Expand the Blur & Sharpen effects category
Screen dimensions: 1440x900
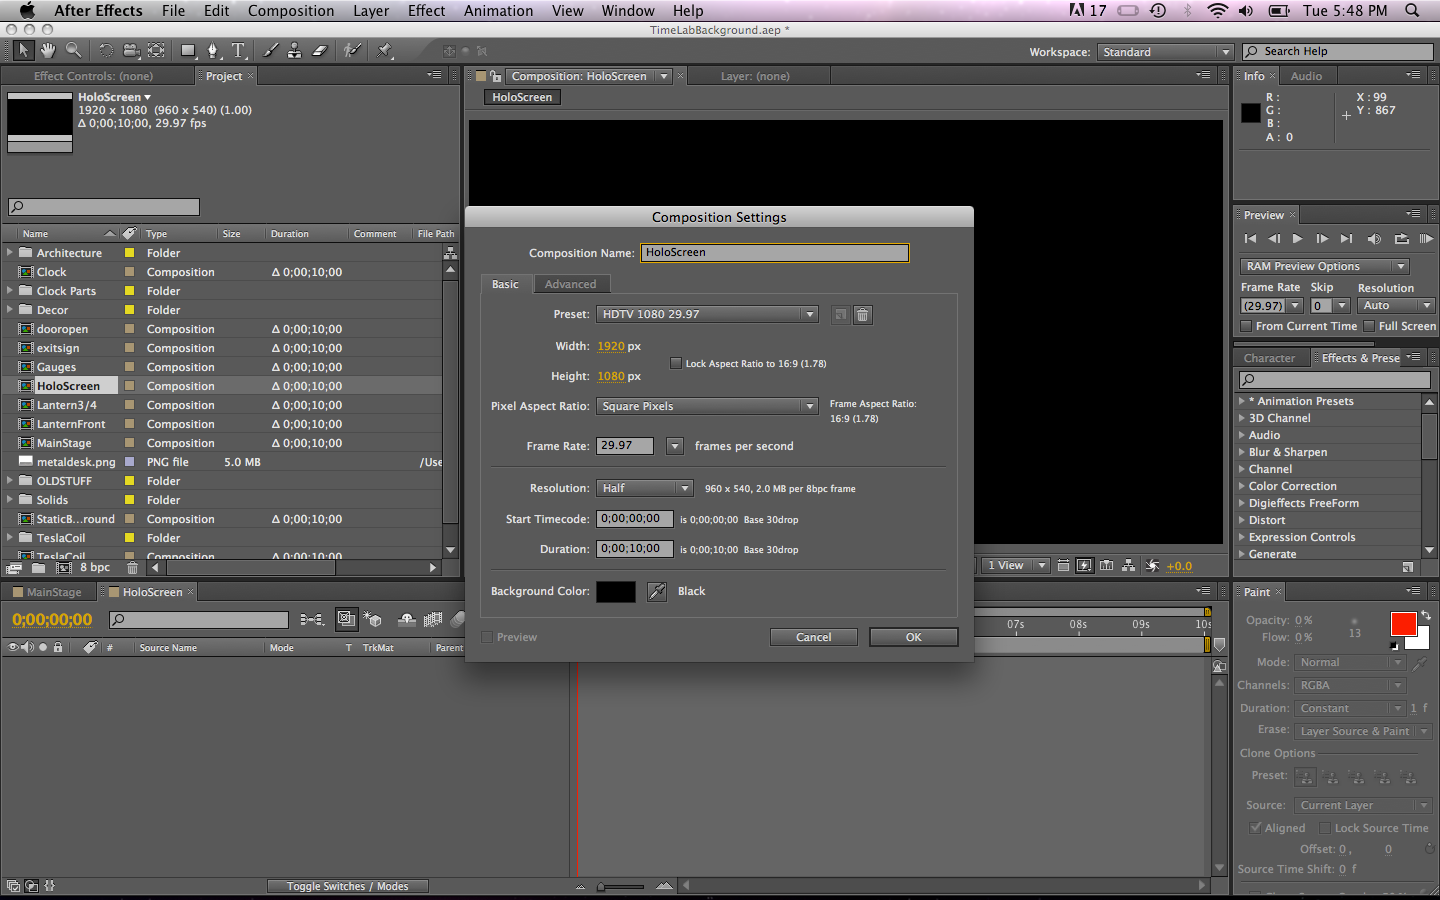1242,452
